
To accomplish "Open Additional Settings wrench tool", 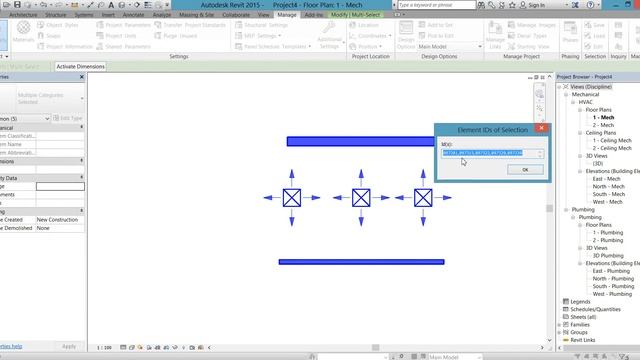I will pos(329,35).
